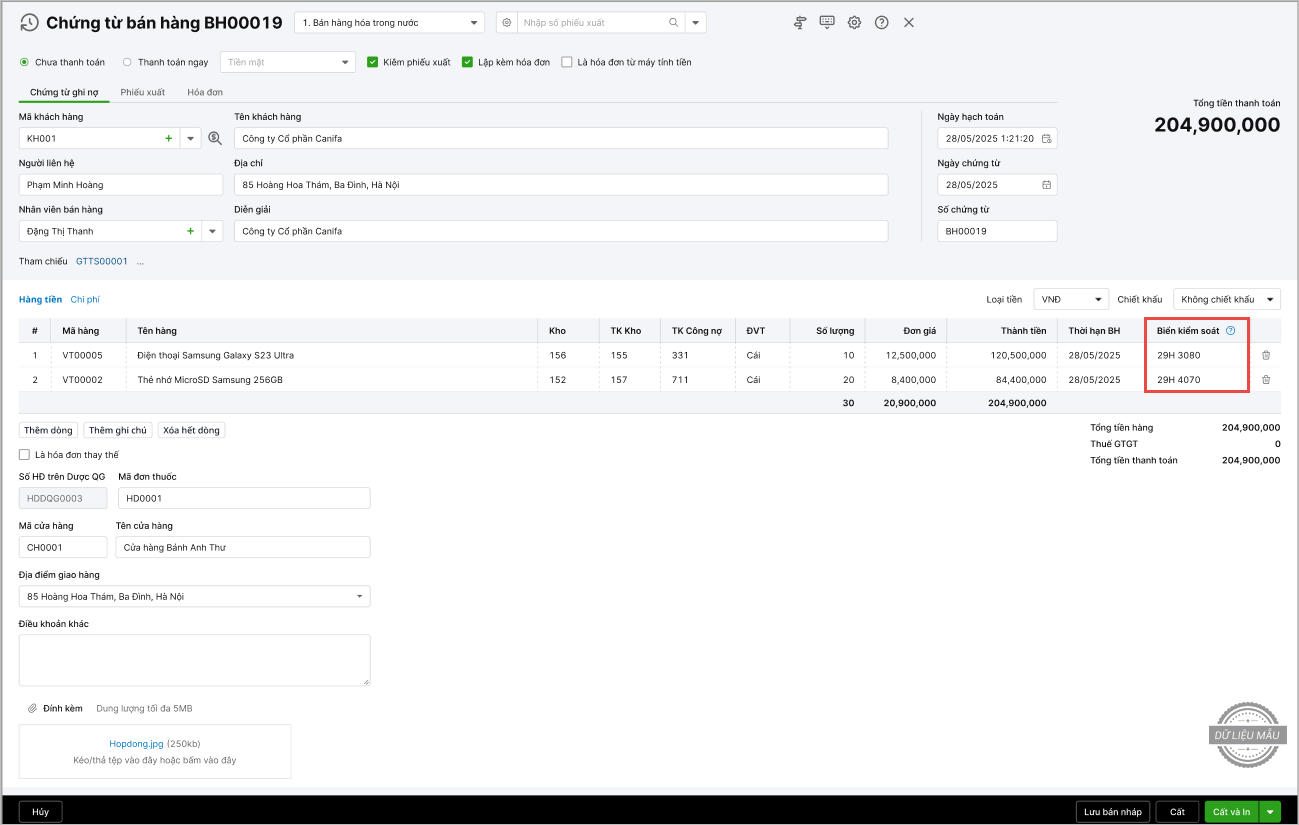Image resolution: width=1299 pixels, height=825 pixels.
Task: Switch to the Chi phí tab
Action: coord(85,299)
